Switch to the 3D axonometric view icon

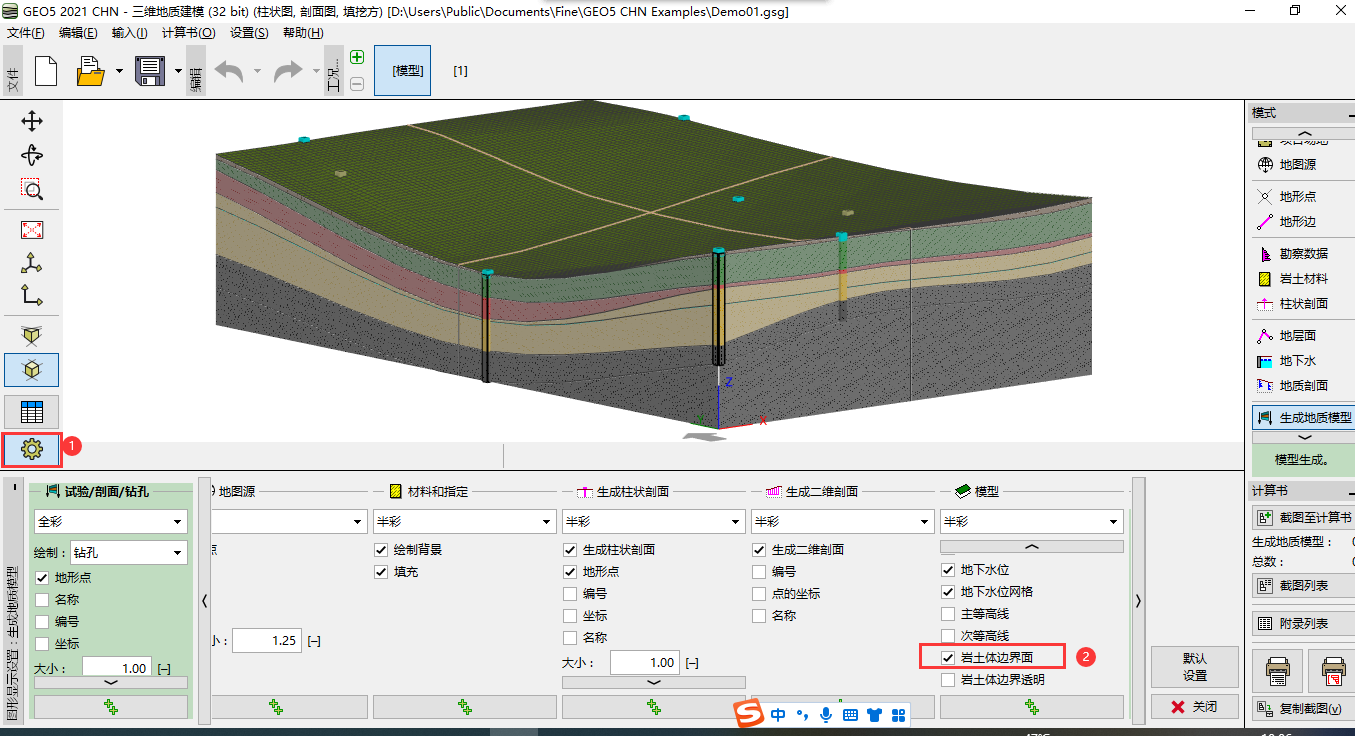(32, 263)
